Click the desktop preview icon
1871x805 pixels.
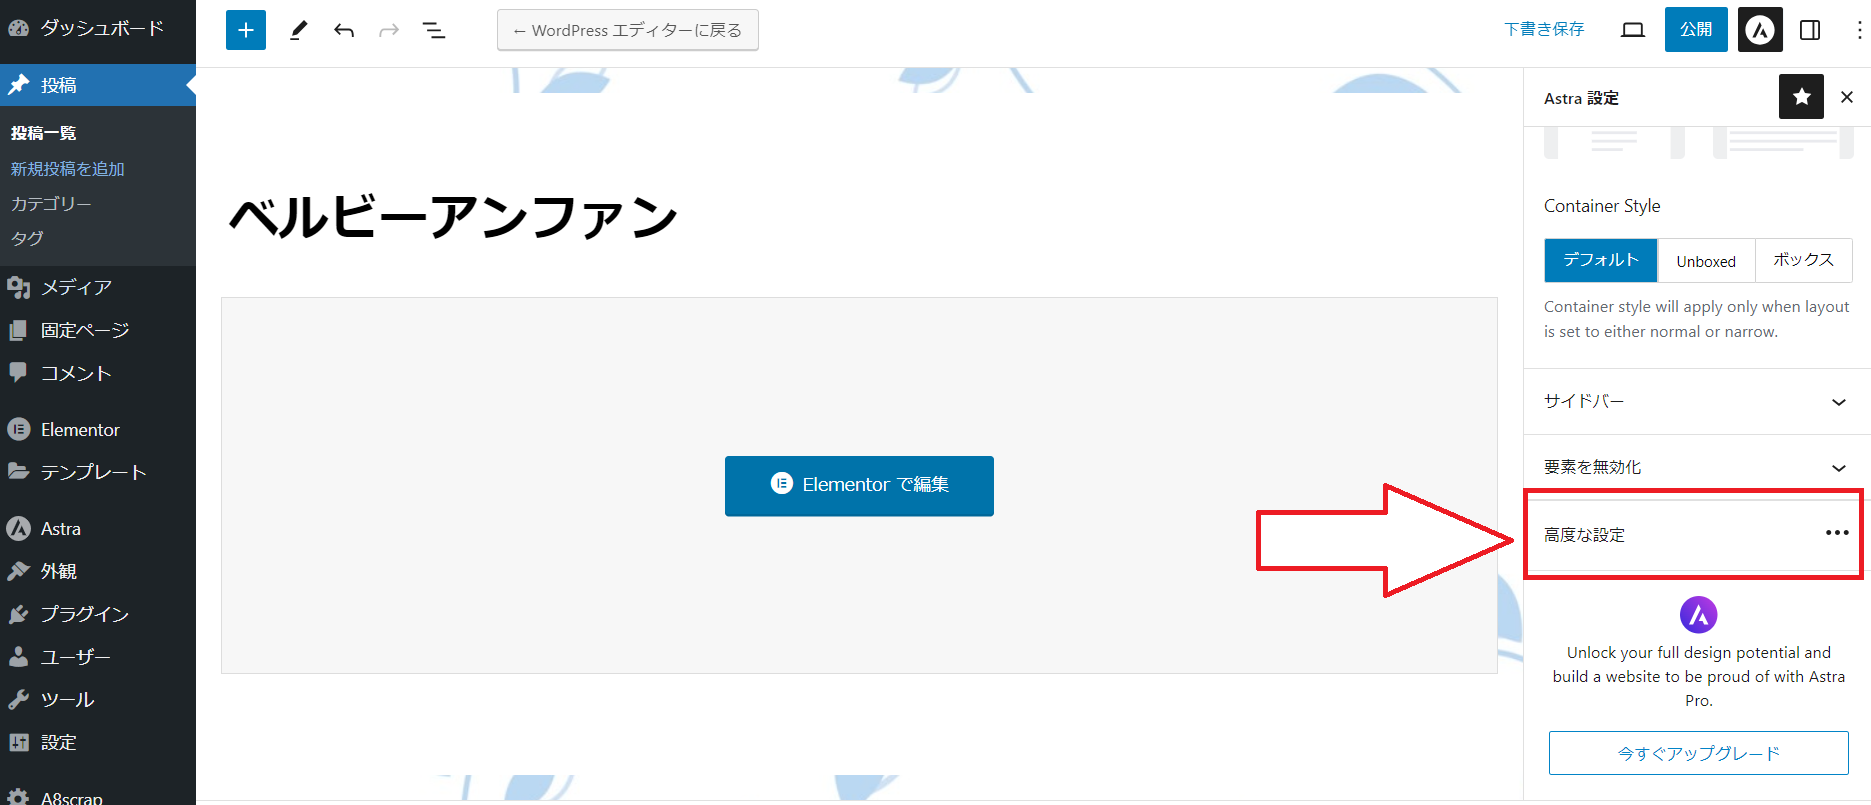(1633, 30)
